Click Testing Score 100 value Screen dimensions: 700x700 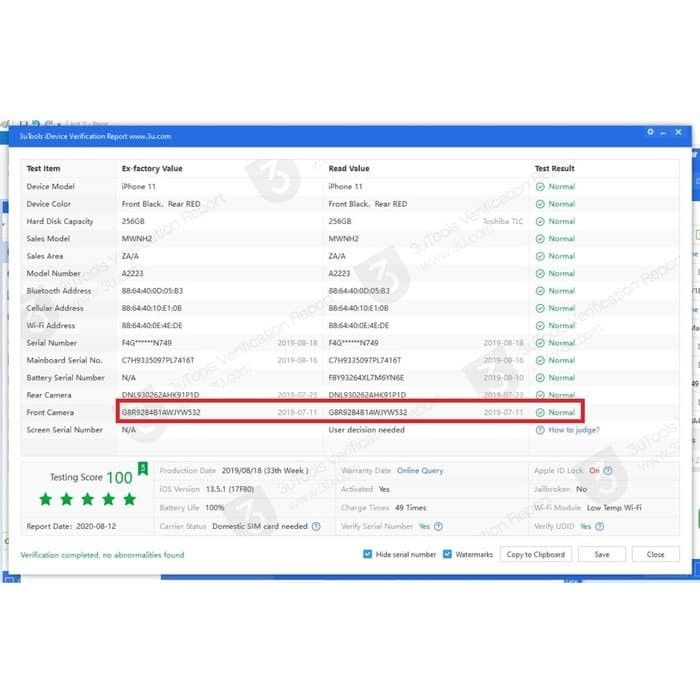click(x=119, y=478)
